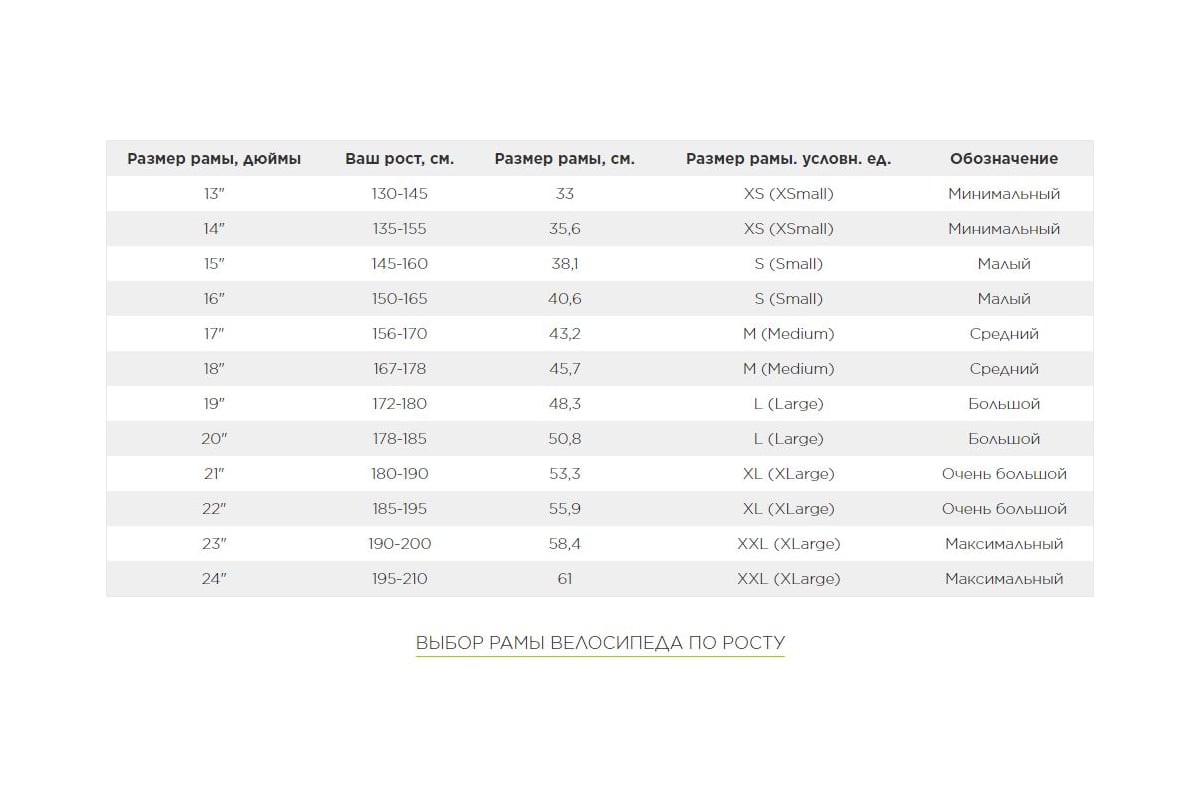Image resolution: width=1200 pixels, height=800 pixels.
Task: Click the 'Размер рамы, см.' header
Action: 564,159
